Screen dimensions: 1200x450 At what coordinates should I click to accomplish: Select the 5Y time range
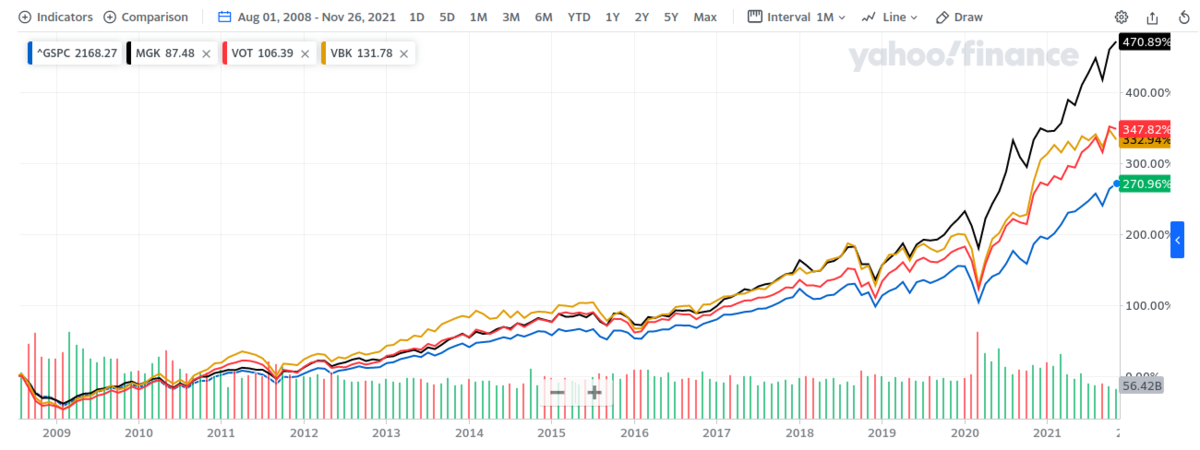[671, 17]
